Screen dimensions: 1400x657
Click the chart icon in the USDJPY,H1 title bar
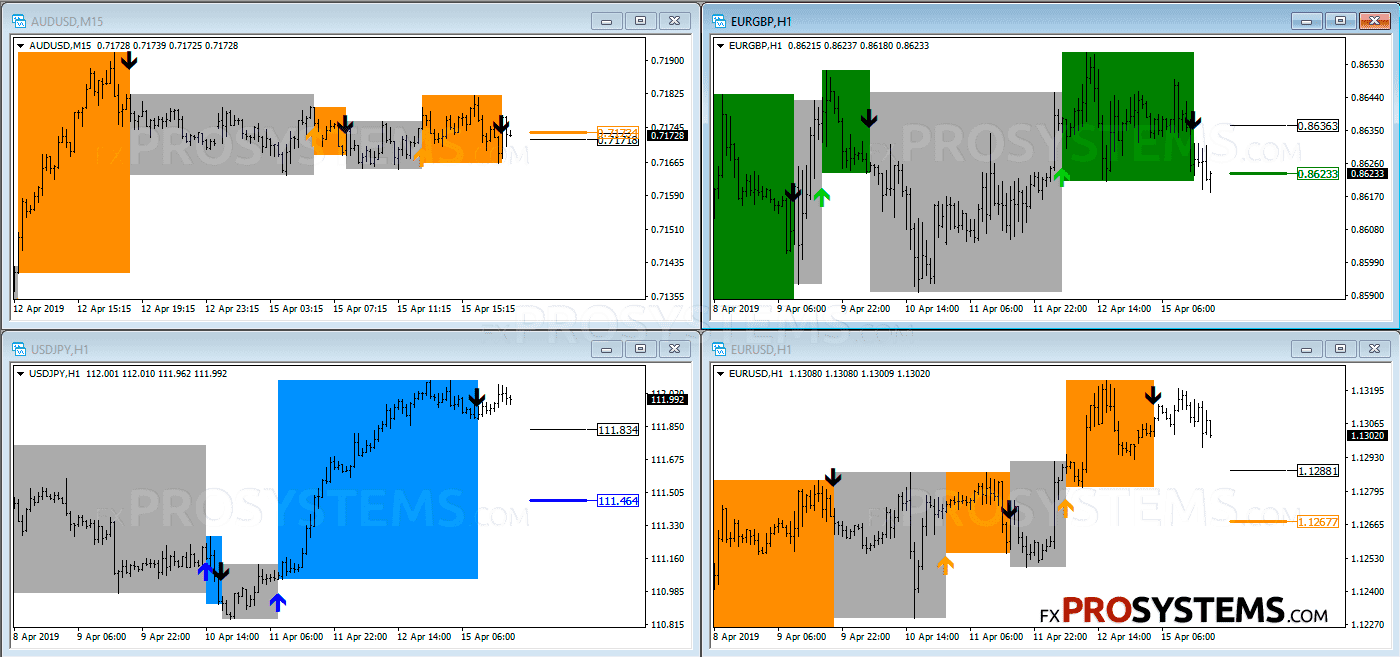coord(19,348)
